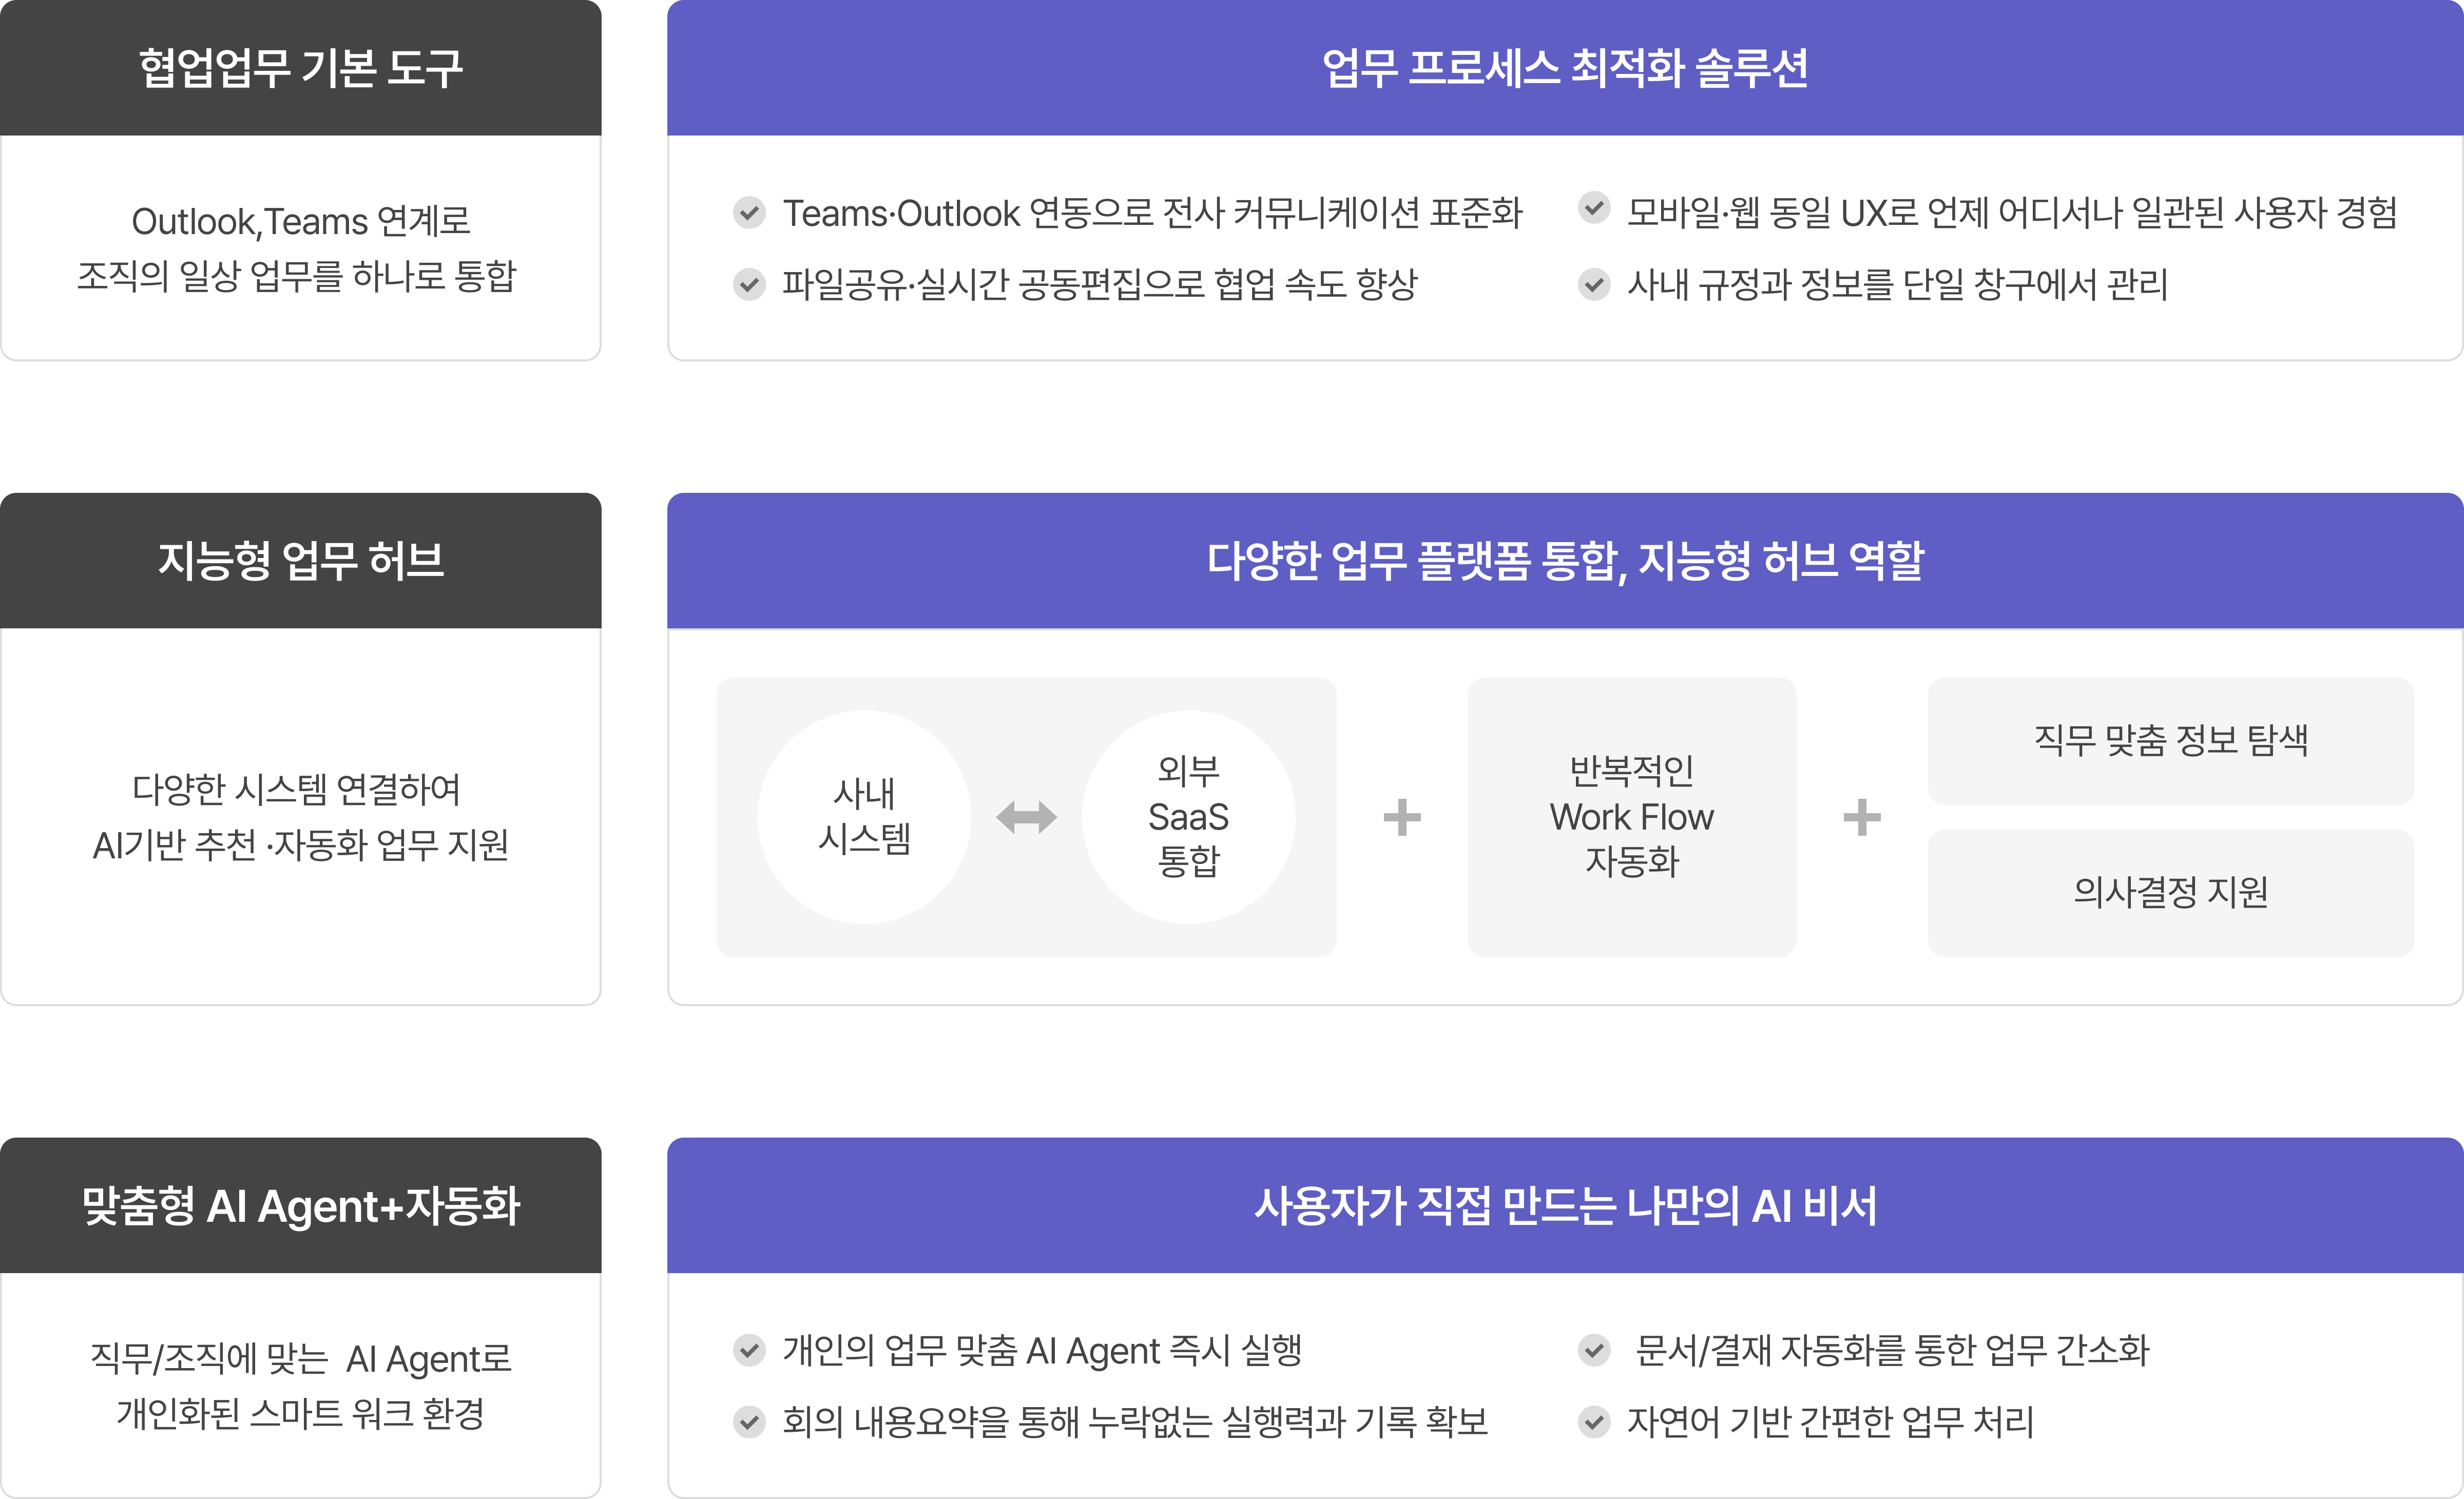This screenshot has width=2464, height=1499.
Task: Click the check icon next to 파일공유·실시간 공동편집
Action: pos(749,284)
